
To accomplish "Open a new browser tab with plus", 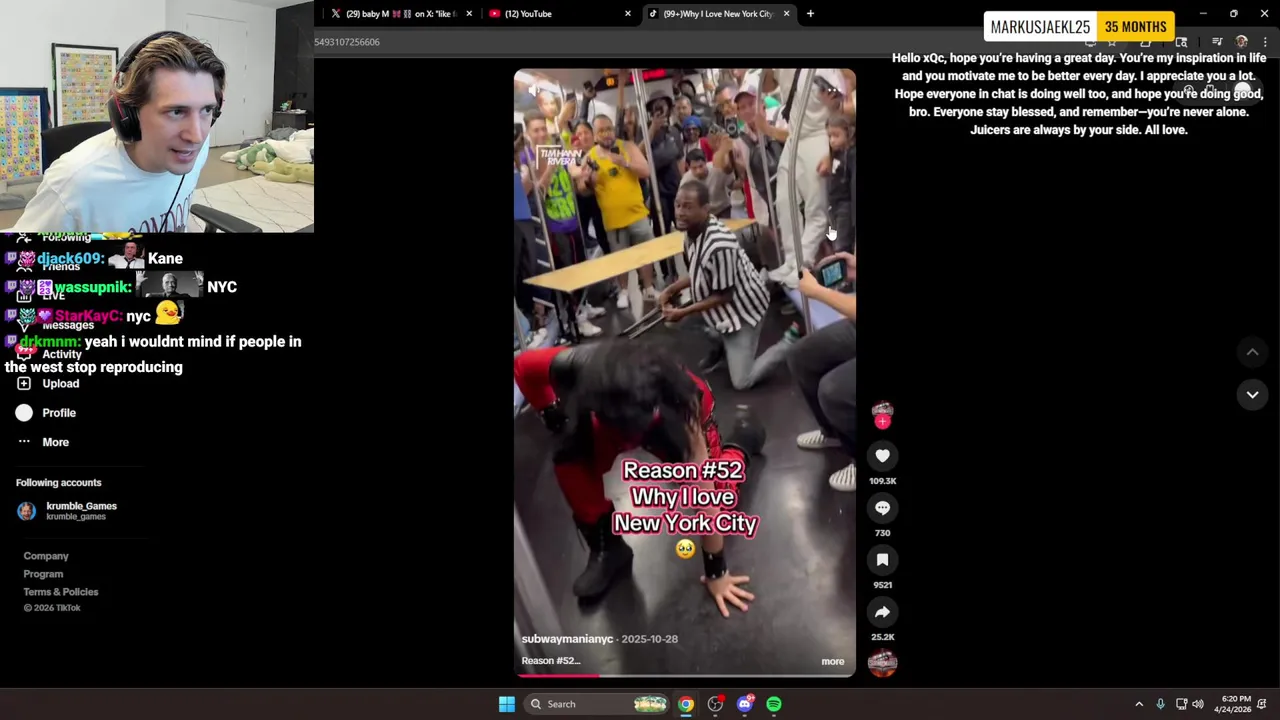I will point(810,14).
